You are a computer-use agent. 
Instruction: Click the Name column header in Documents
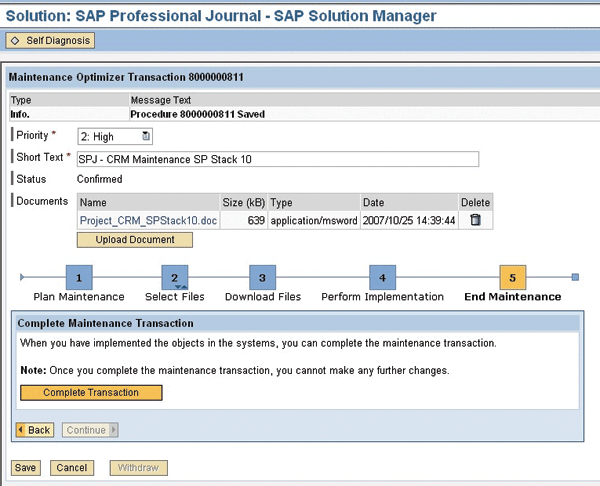(148, 202)
